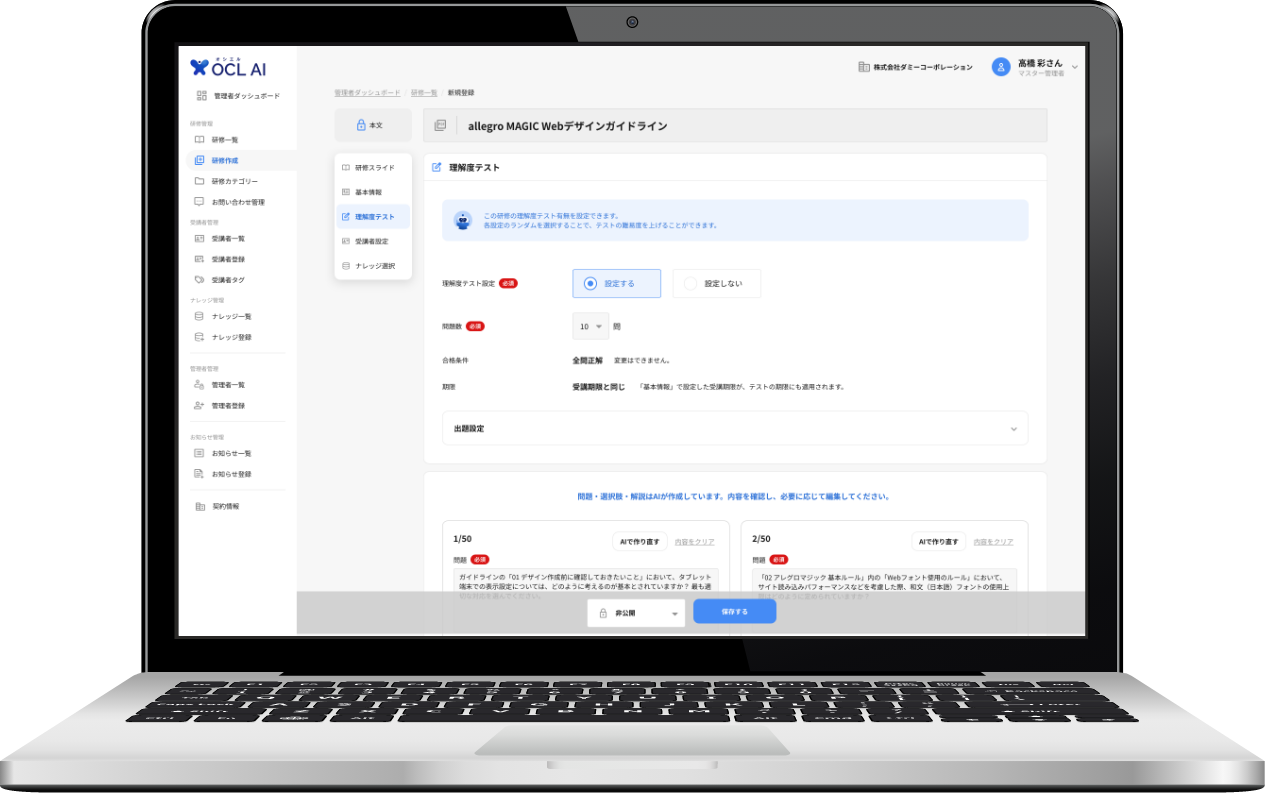Open 管理者ダッシュボード from sidebar
The height and width of the screenshot is (793, 1265).
[238, 96]
